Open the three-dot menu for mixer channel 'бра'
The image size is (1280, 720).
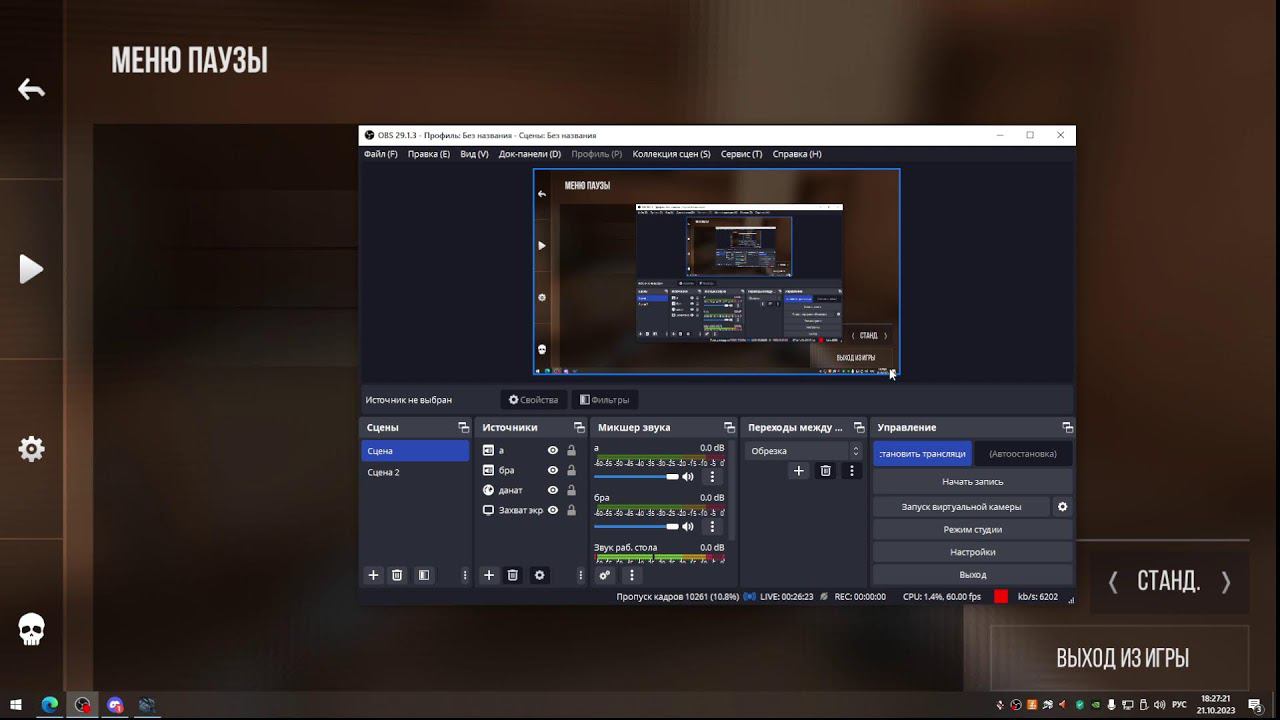click(712, 527)
